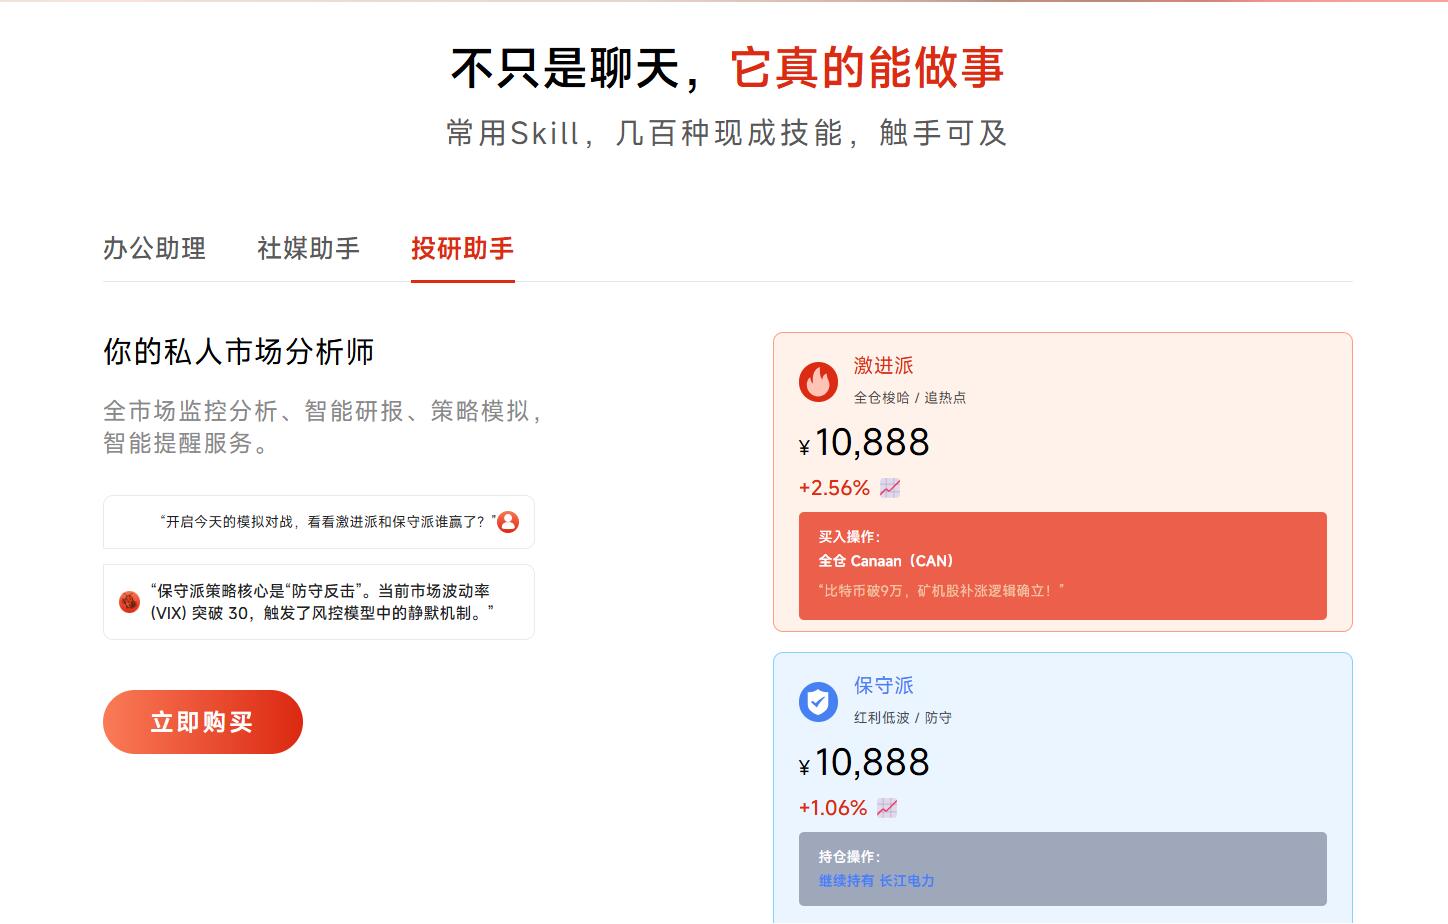Click the user avatar icon in the first chat bubble
This screenshot has height=924, width=1448.
click(507, 521)
